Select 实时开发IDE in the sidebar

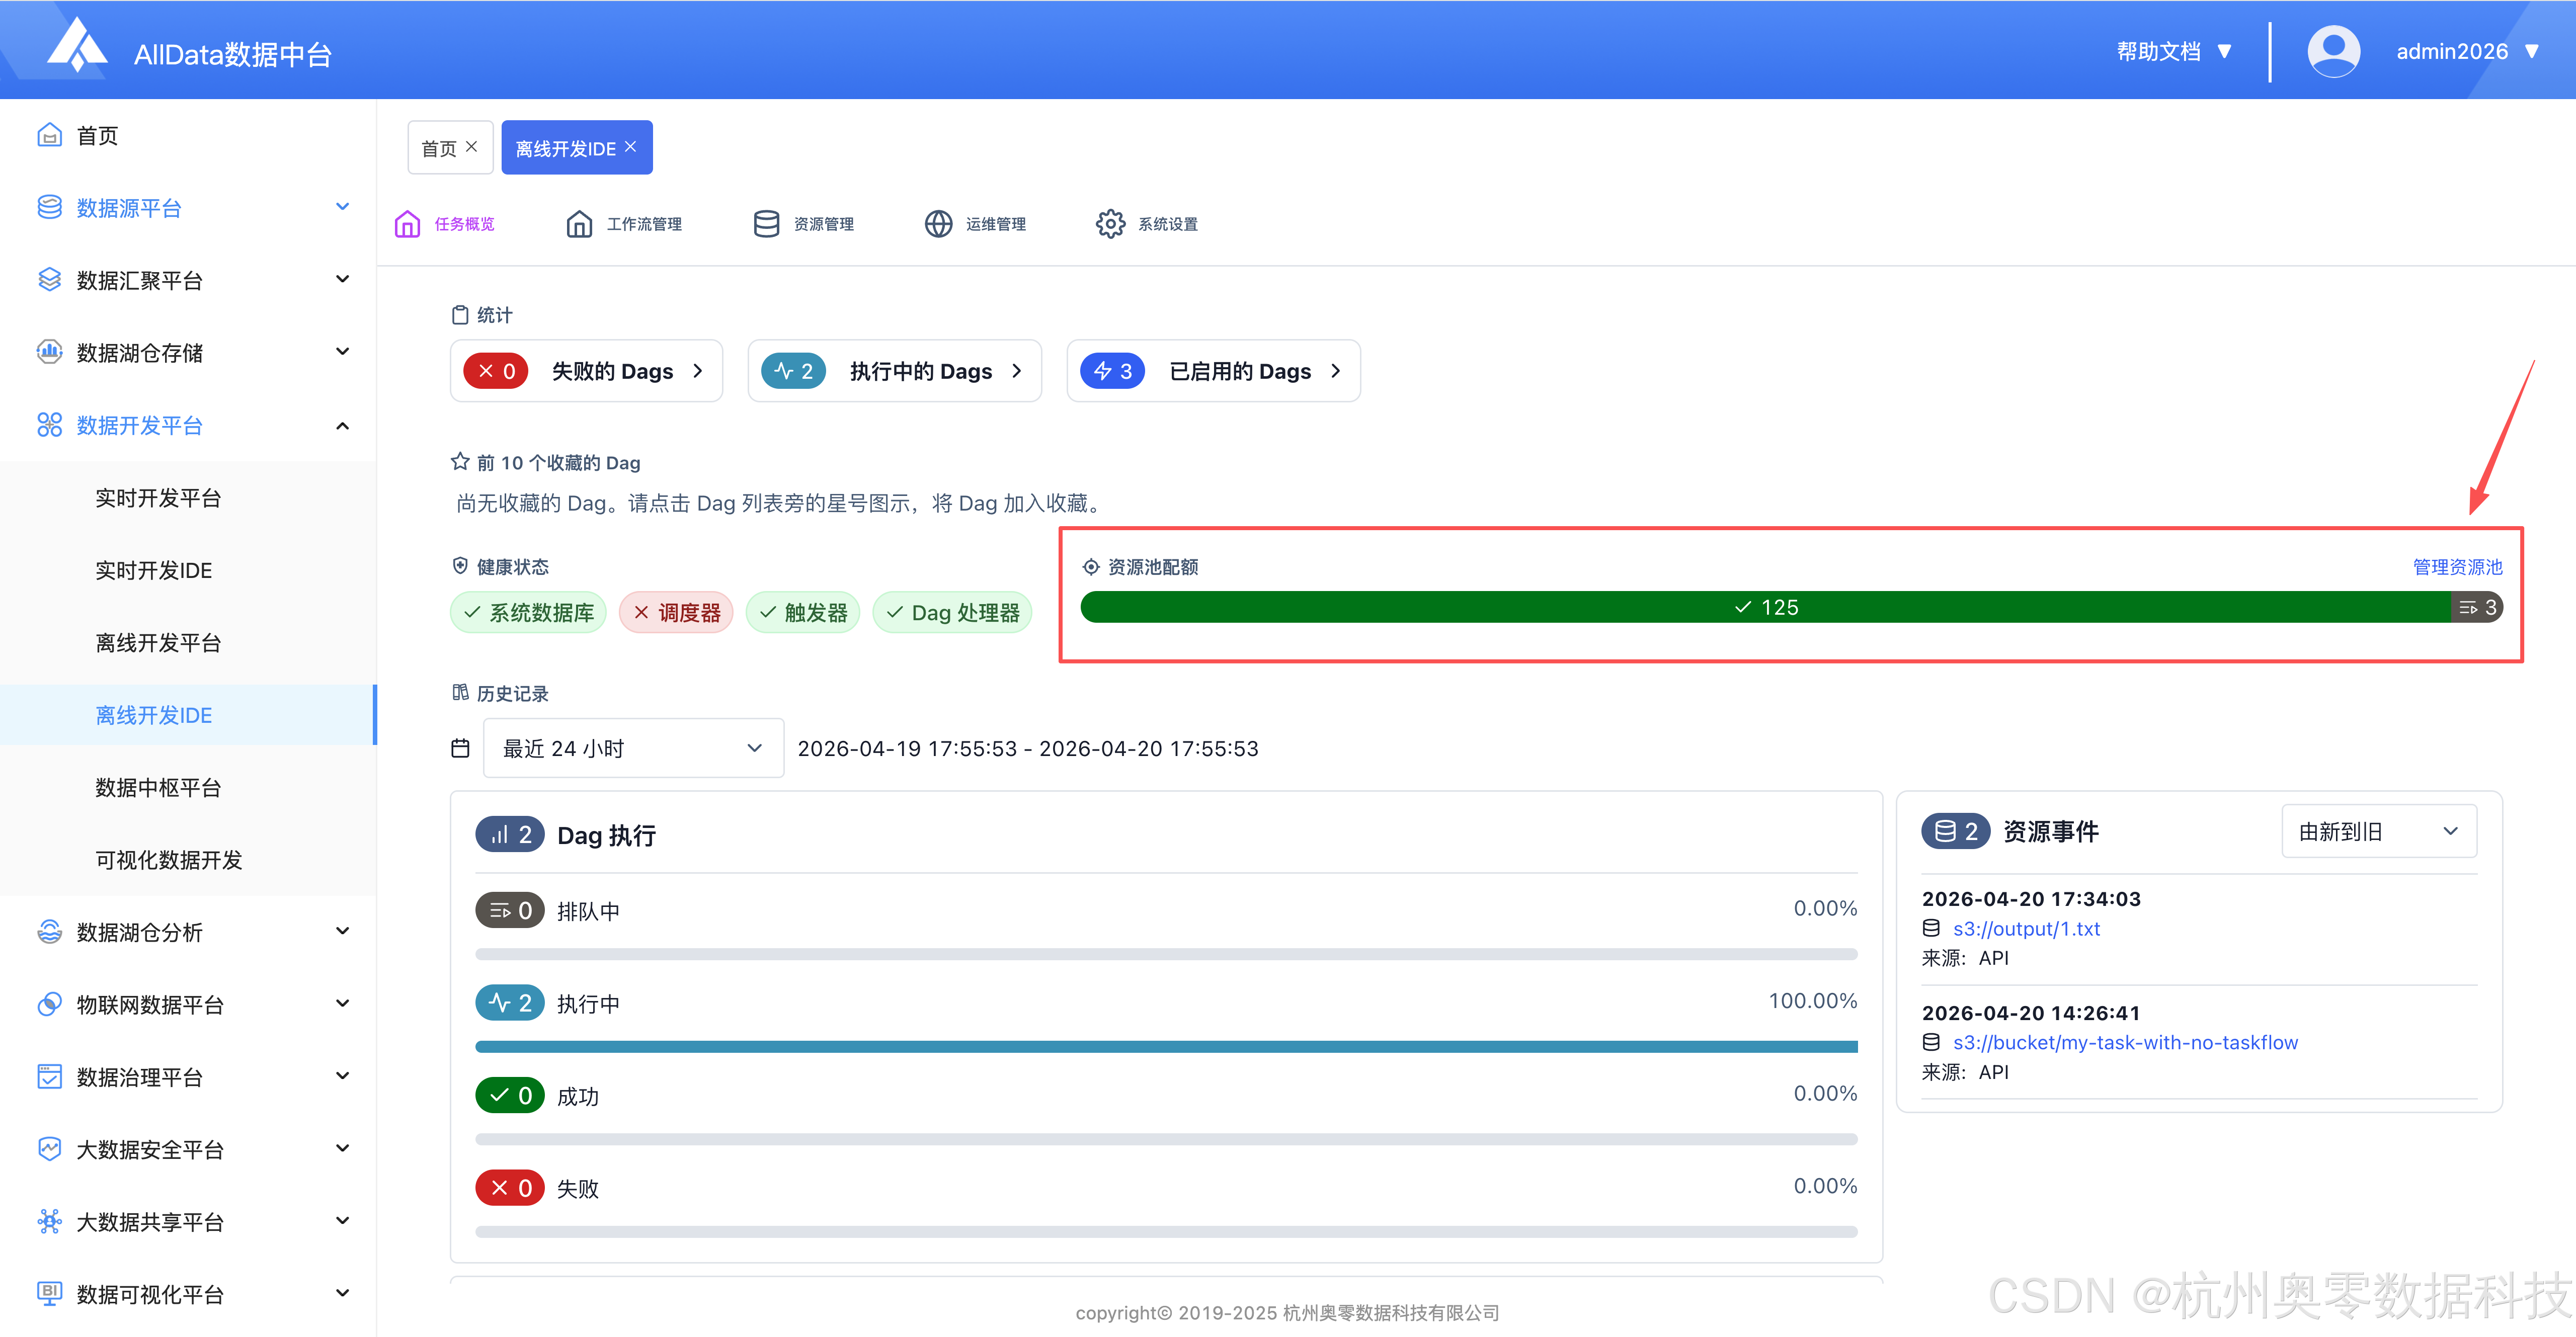[154, 570]
